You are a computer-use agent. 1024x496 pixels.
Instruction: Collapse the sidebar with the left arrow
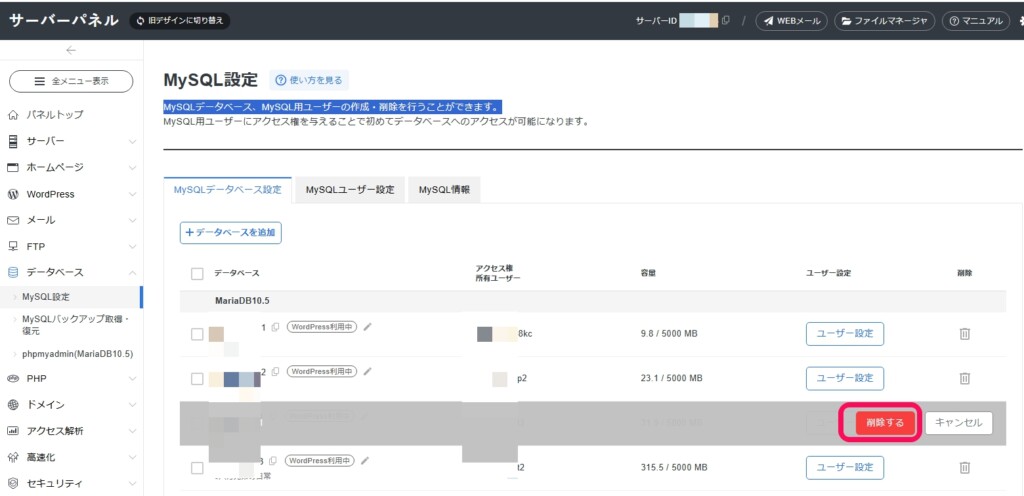click(x=71, y=50)
